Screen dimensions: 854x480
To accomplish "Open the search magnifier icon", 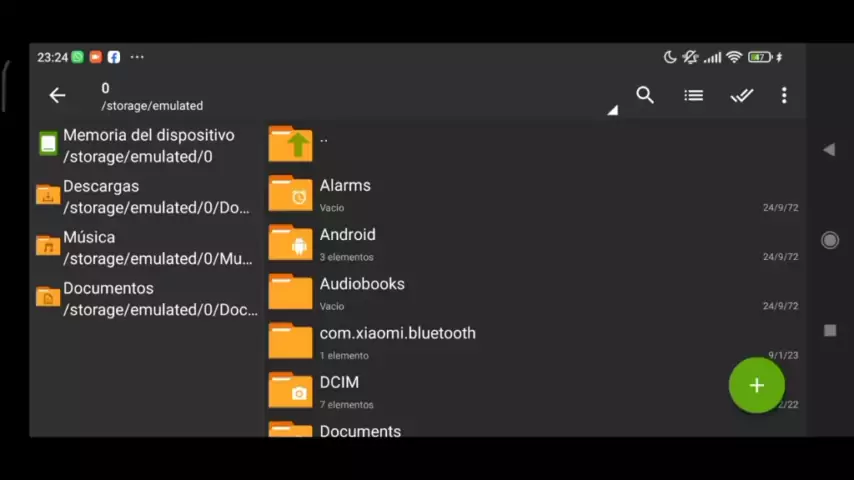I will [x=645, y=96].
